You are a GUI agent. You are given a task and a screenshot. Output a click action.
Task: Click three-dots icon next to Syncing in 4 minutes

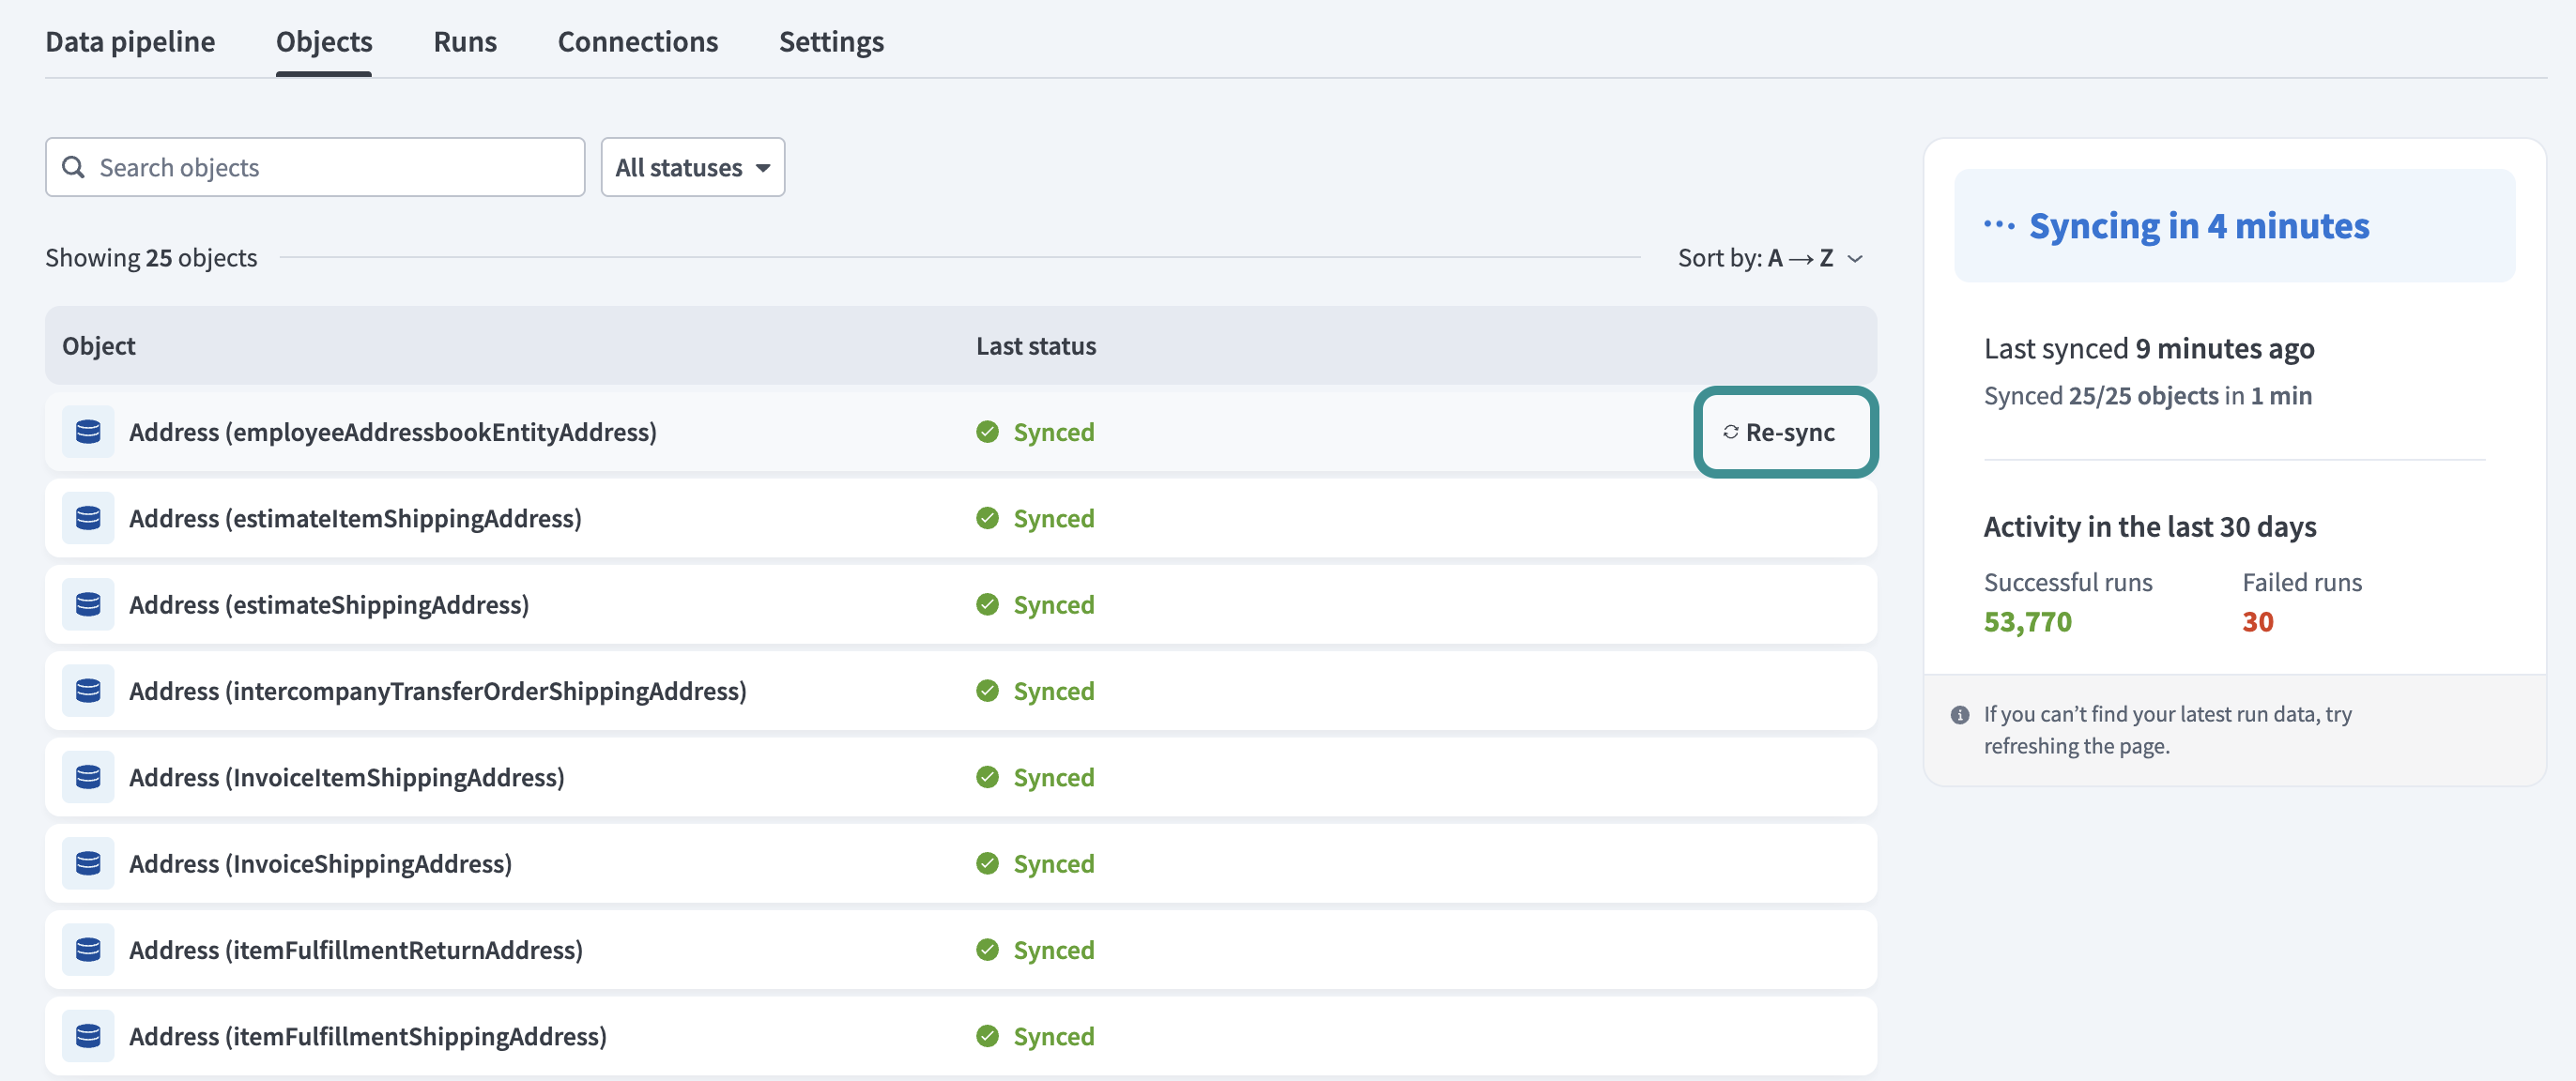point(1998,226)
